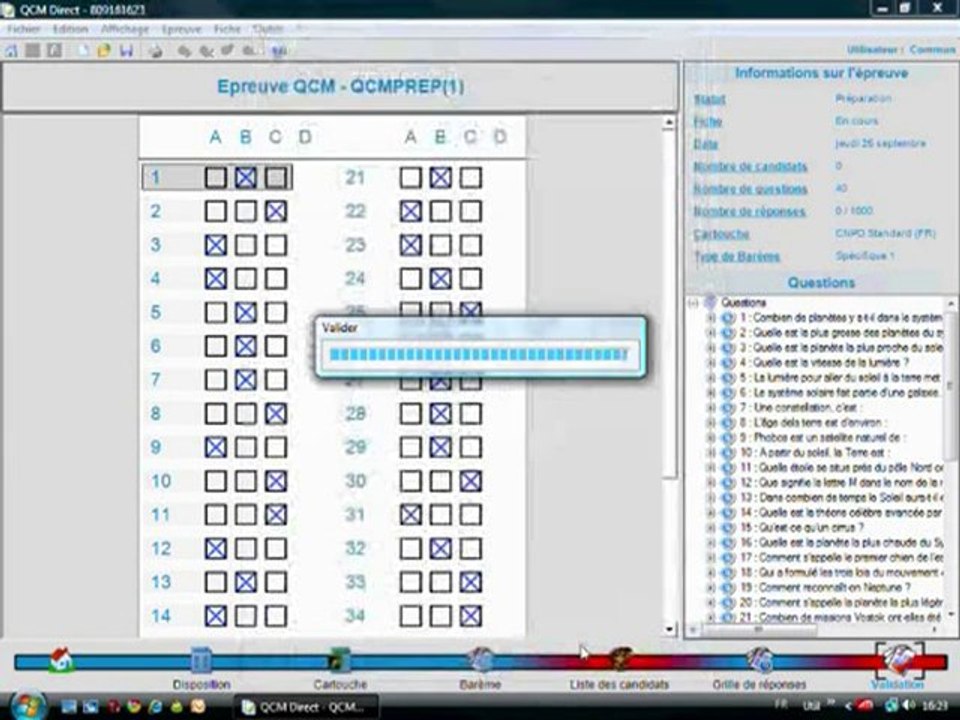
Task: Check answer B for question 22
Action: point(440,211)
